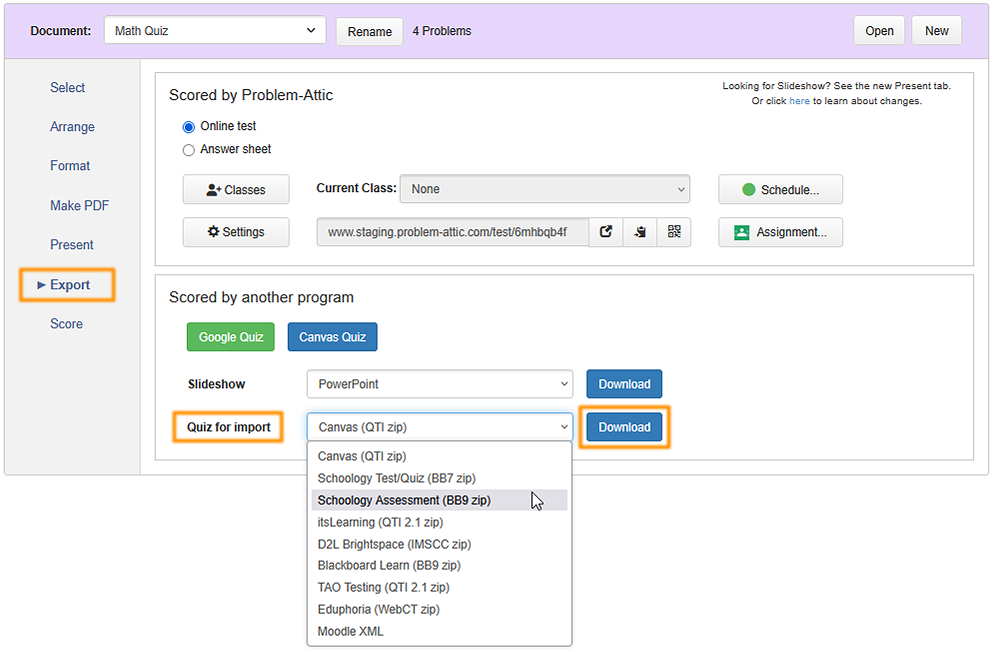993x652 pixels.
Task: Follow the 'here' link about changes
Action: 799,101
